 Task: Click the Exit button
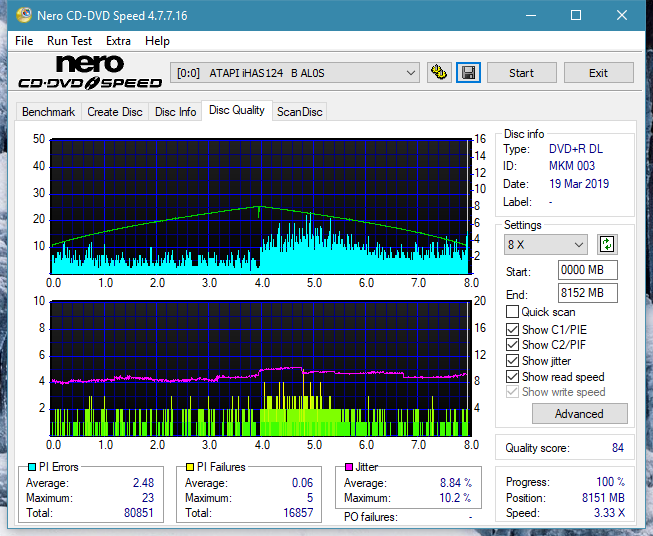598,73
